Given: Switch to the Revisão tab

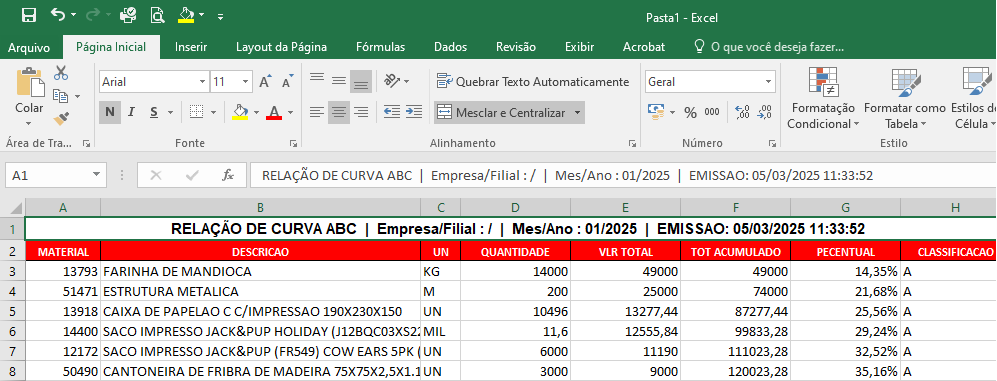Looking at the screenshot, I should click(516, 47).
